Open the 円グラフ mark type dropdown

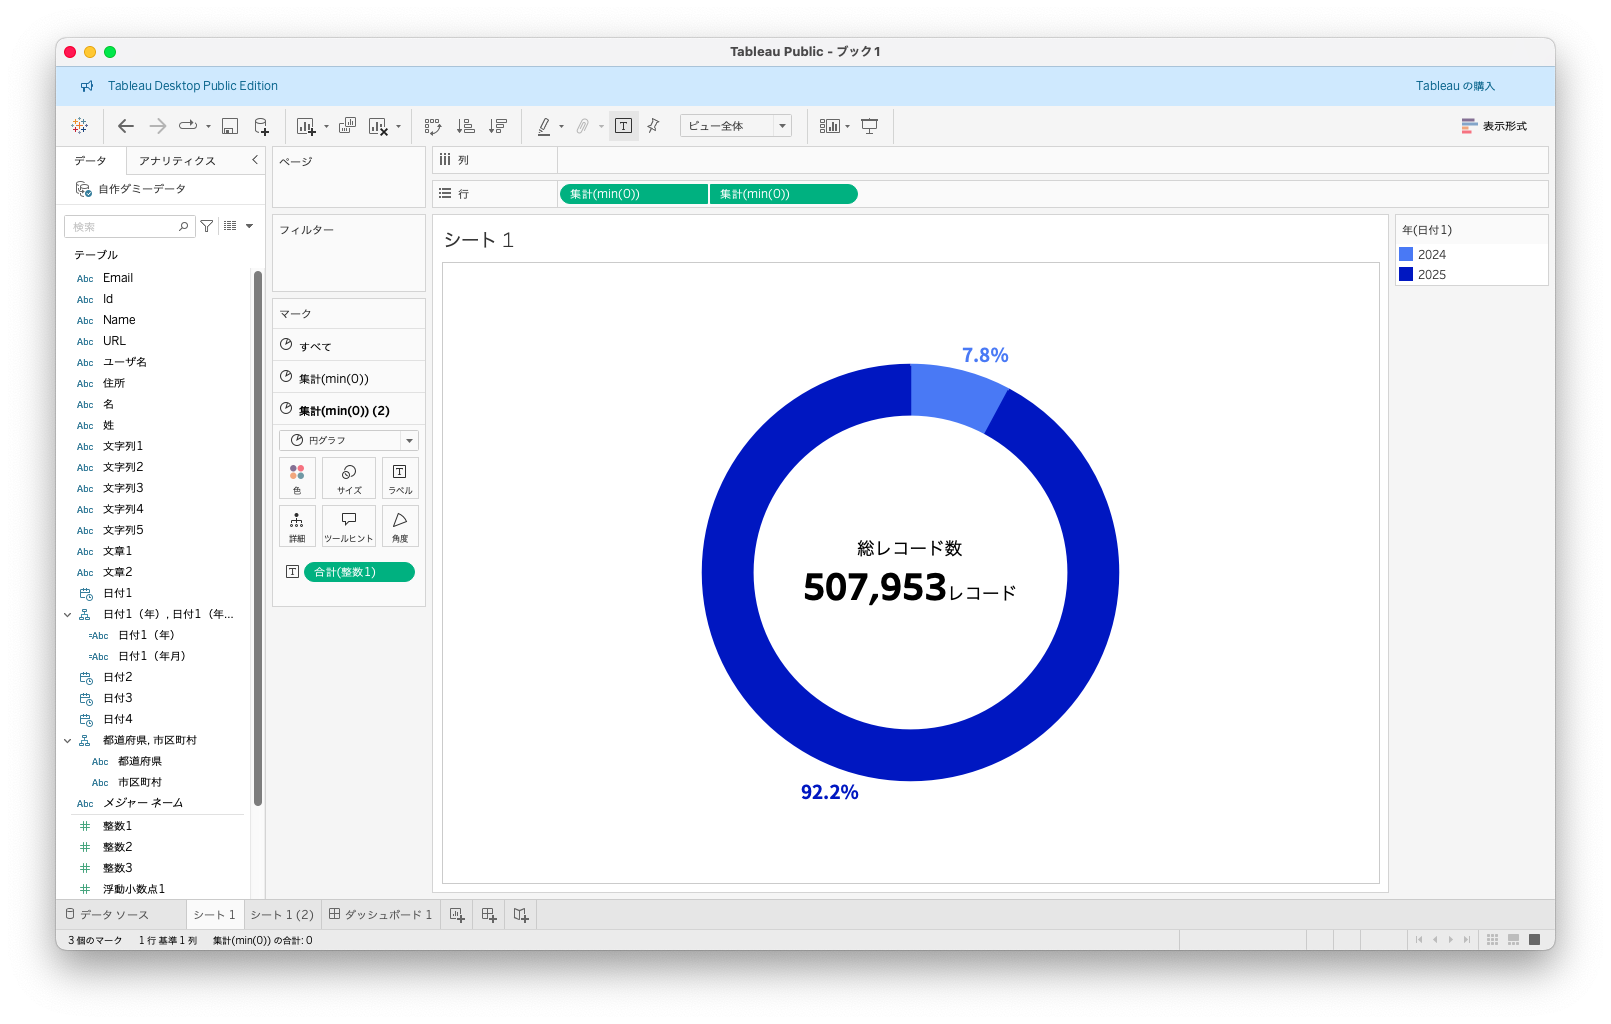click(x=349, y=440)
